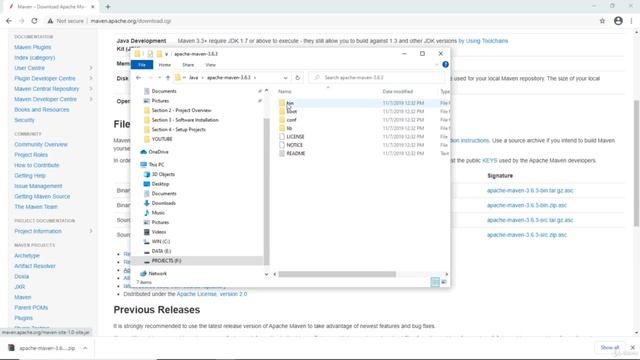Expand the Explorer ribbon chevron
Image resolution: width=640 pixels, height=360 pixels.
pos(436,64)
